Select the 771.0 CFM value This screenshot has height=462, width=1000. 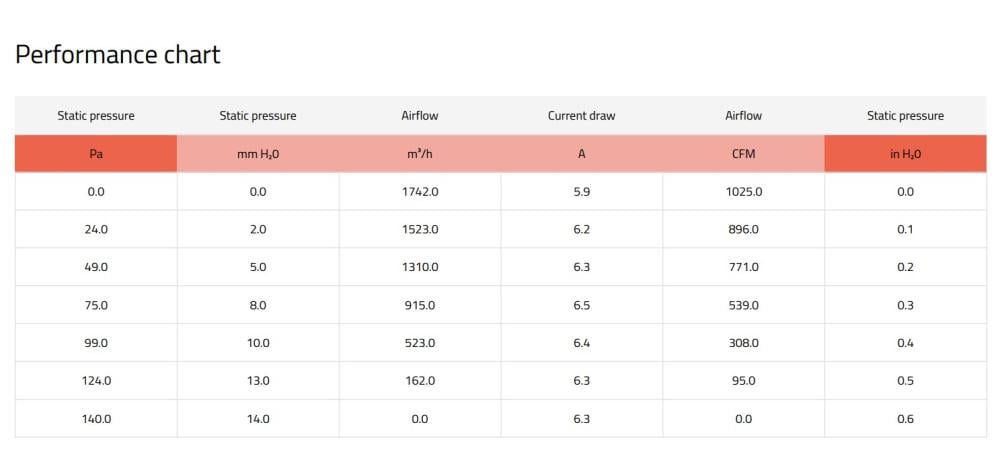click(743, 268)
